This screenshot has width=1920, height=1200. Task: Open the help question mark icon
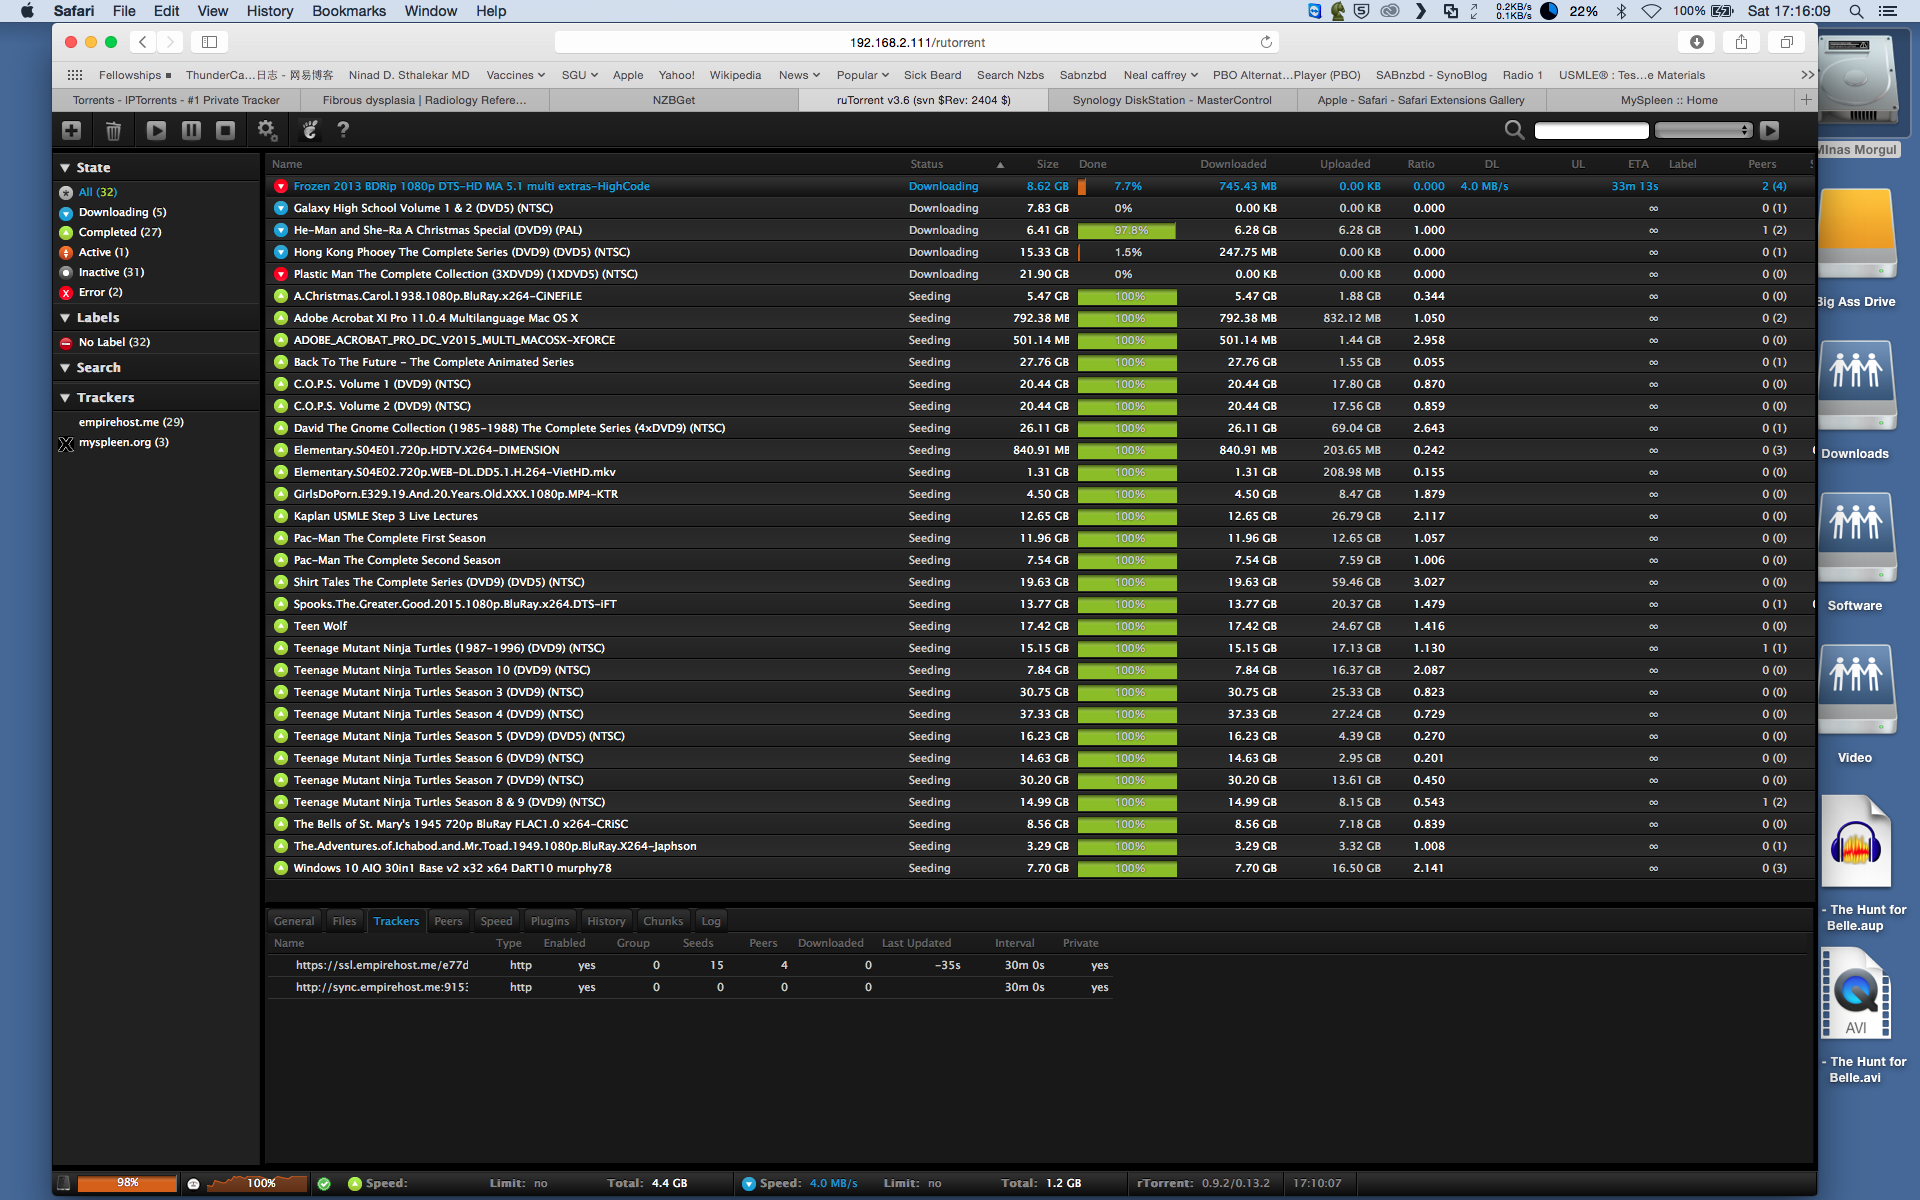click(343, 130)
